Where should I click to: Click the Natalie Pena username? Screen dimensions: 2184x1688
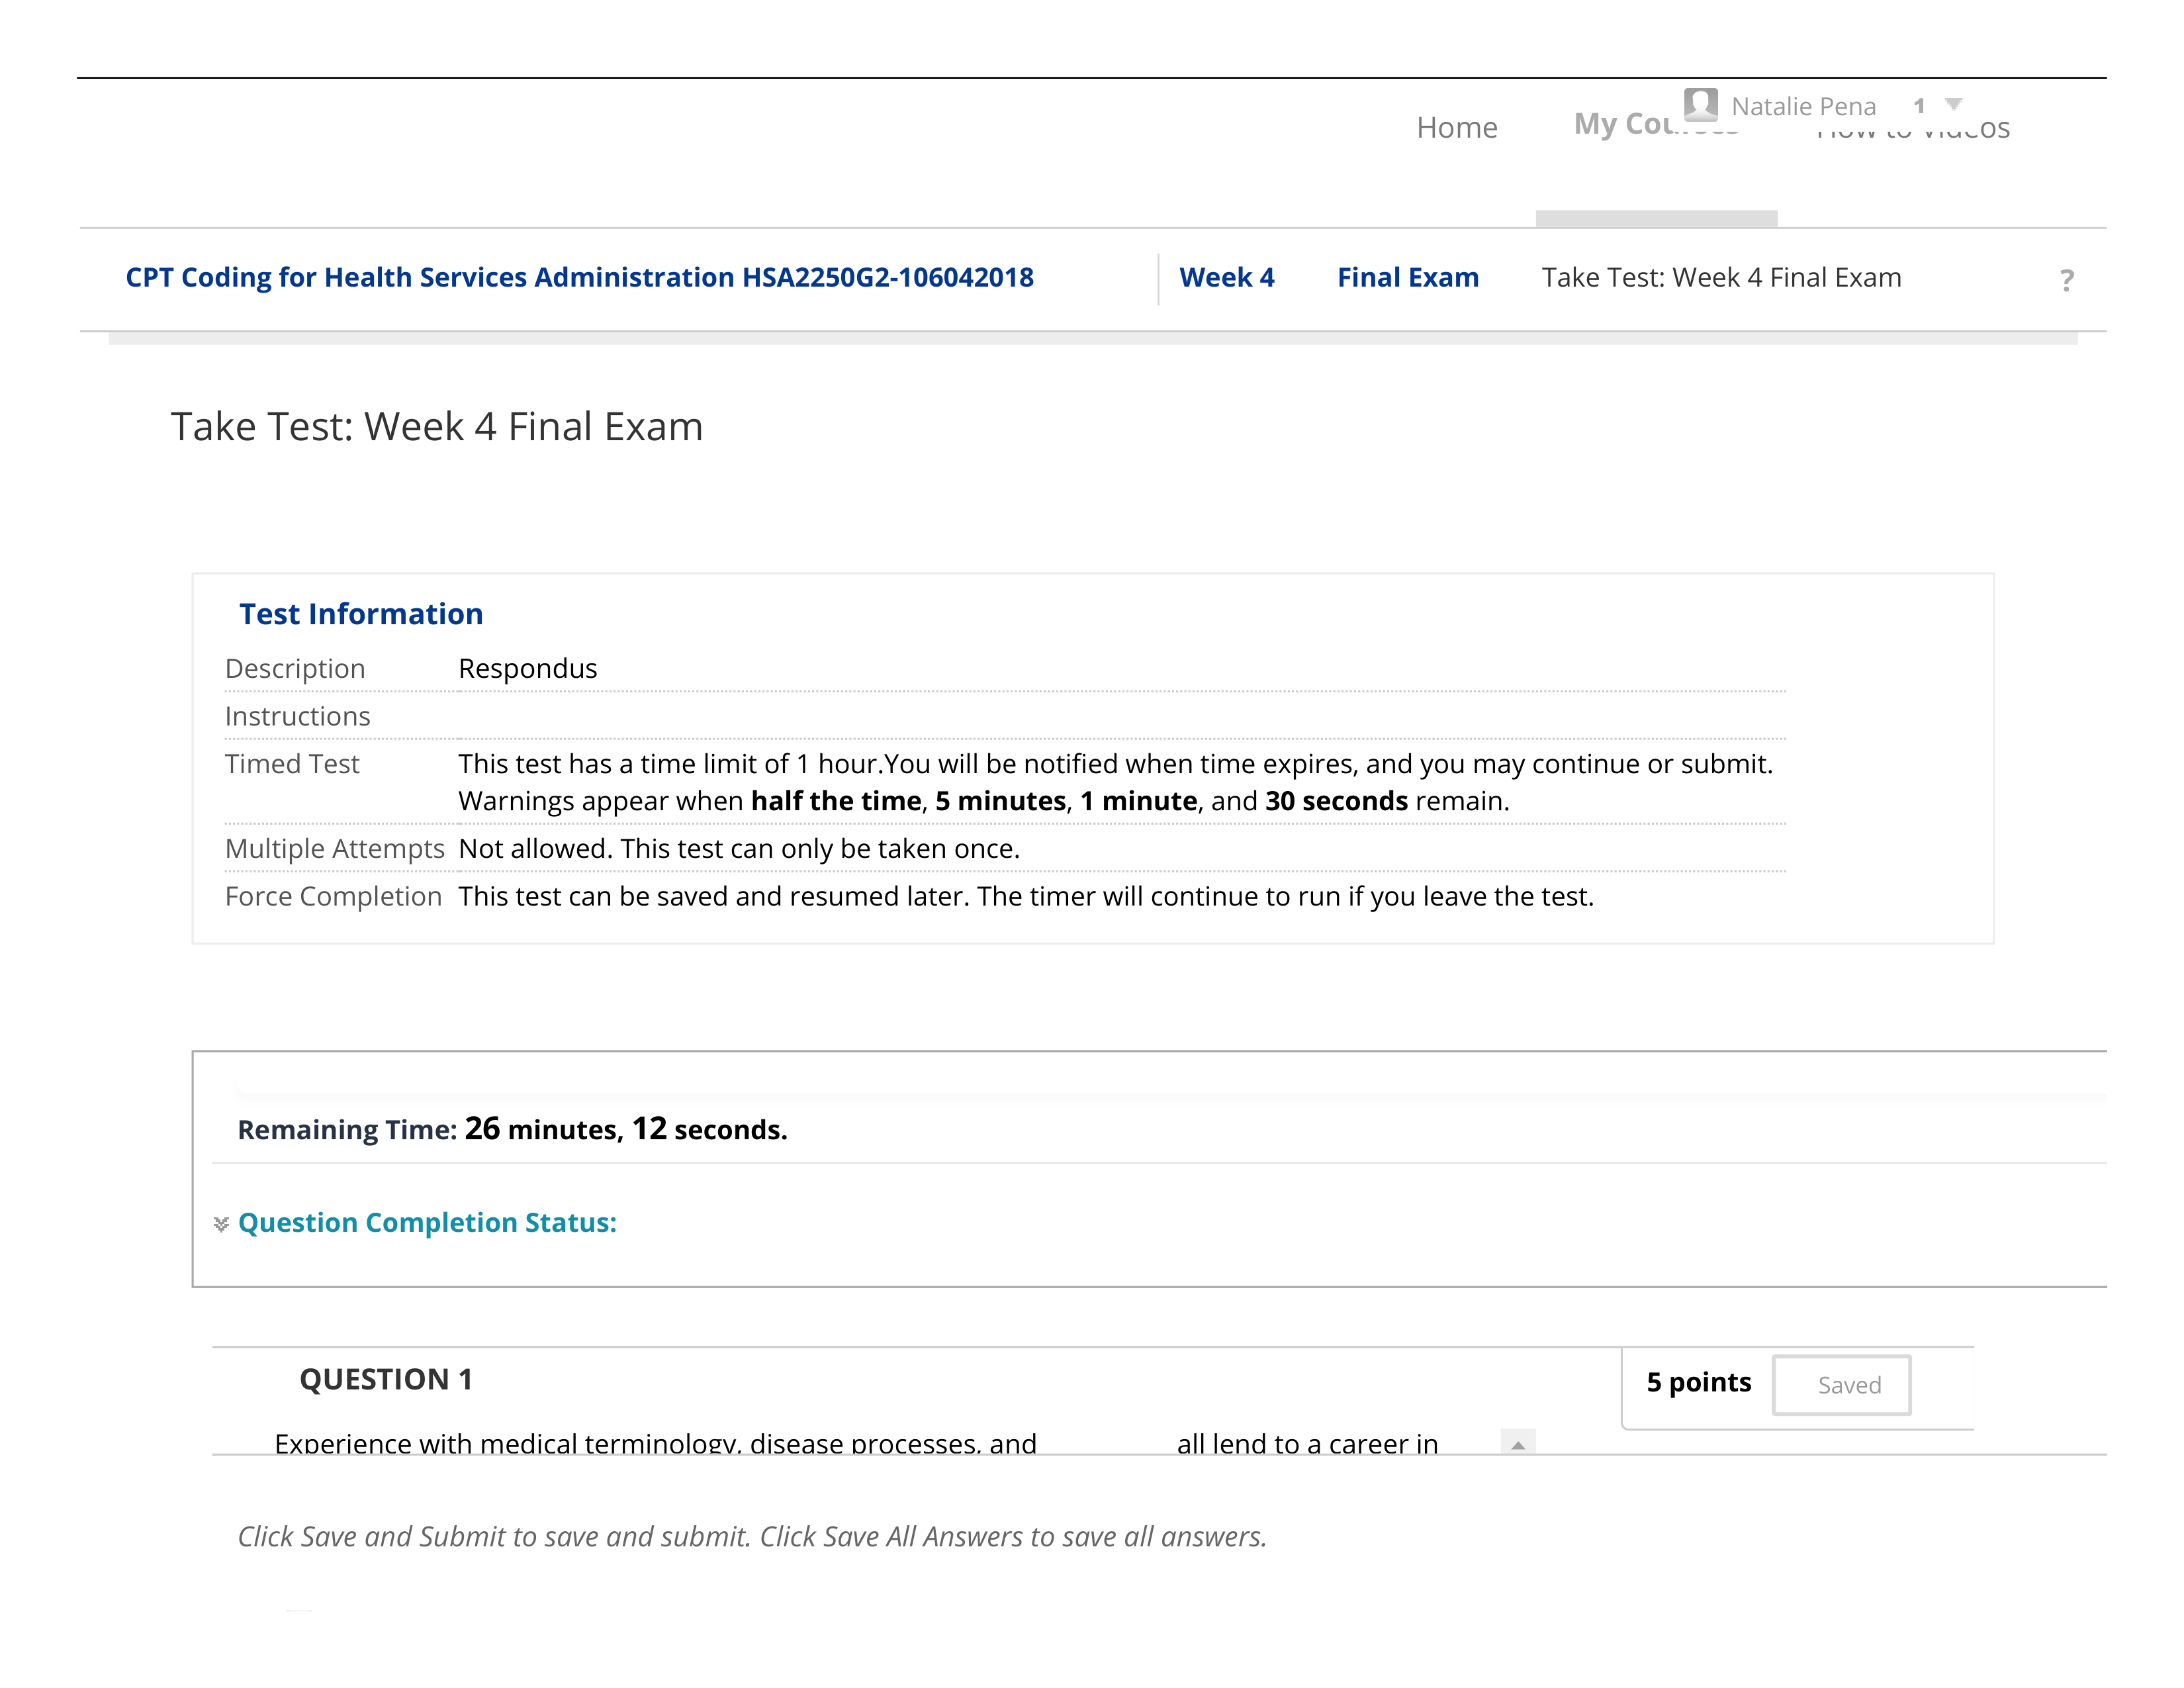[x=1803, y=106]
